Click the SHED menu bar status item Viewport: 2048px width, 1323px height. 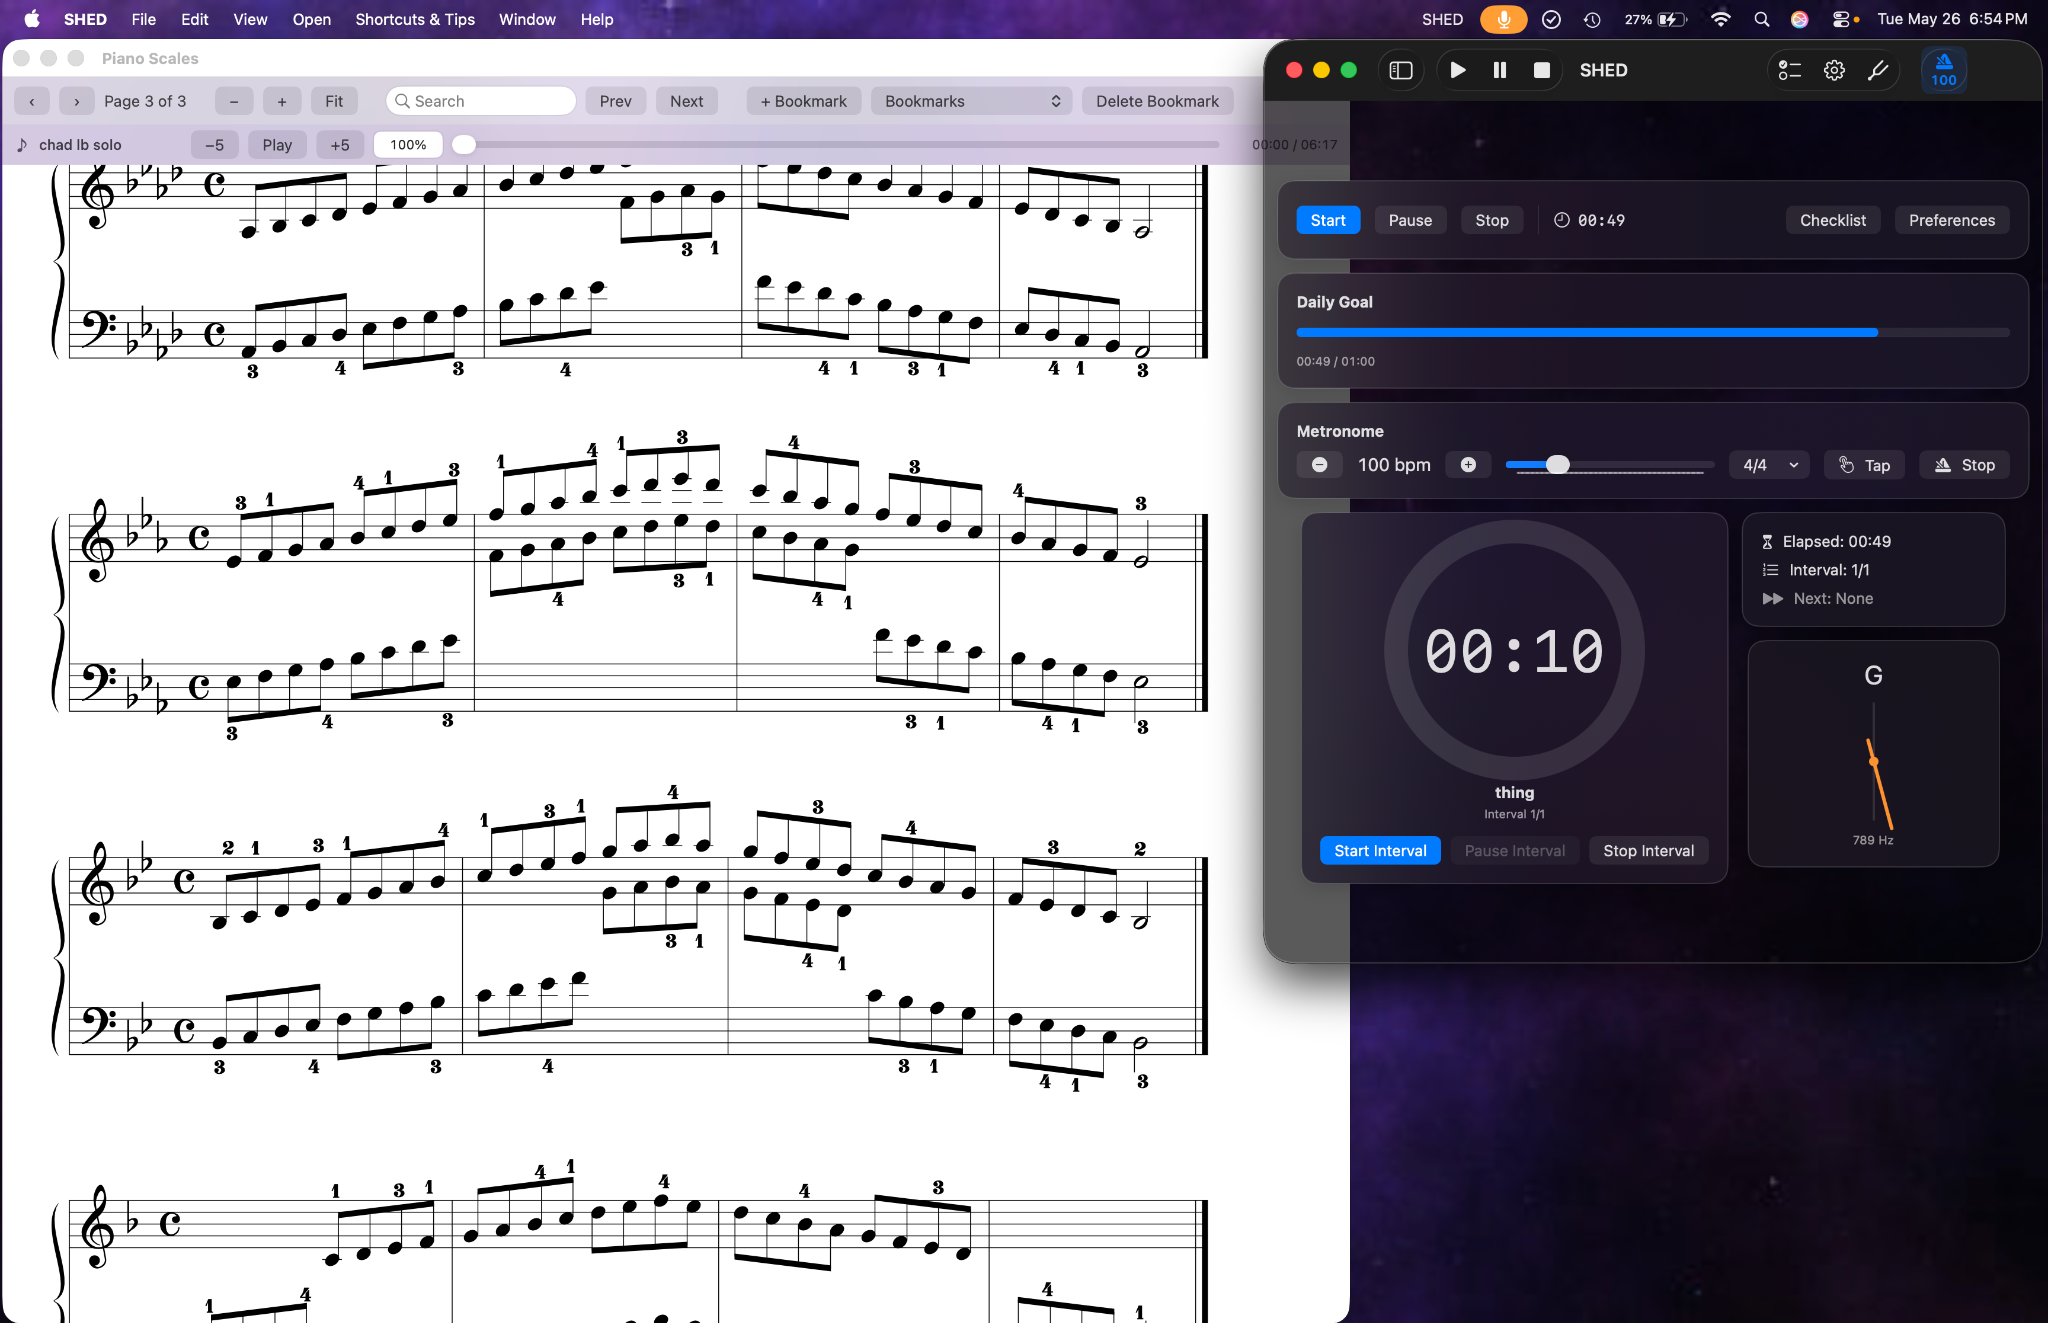(1442, 19)
